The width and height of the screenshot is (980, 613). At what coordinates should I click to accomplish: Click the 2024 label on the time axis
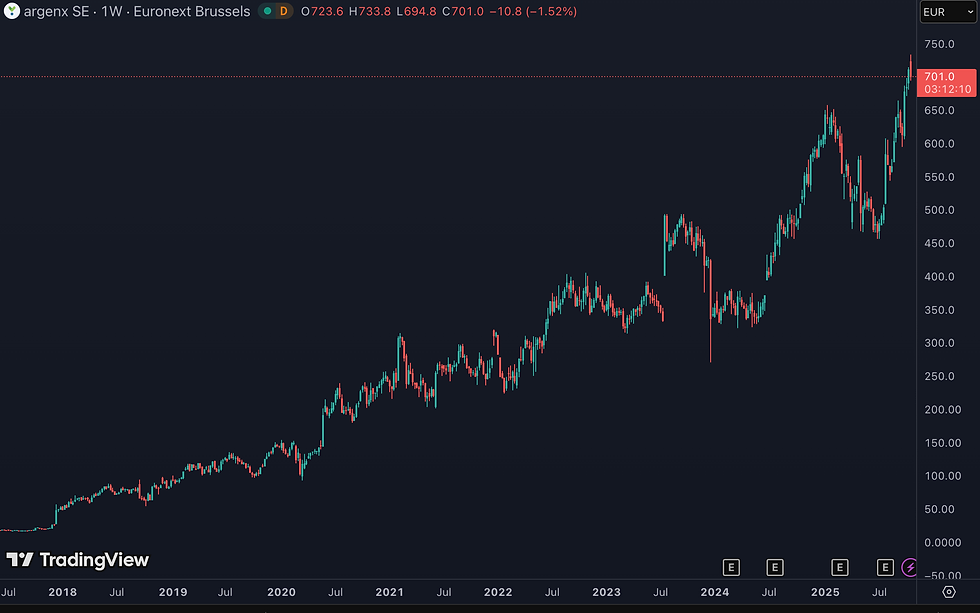[x=715, y=592]
